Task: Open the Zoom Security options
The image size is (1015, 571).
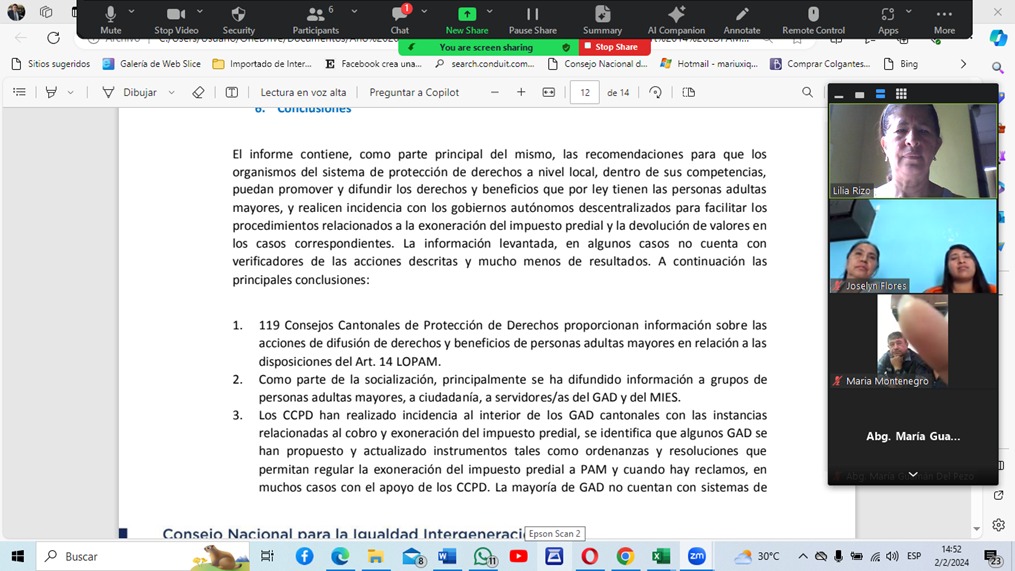Action: tap(238, 19)
